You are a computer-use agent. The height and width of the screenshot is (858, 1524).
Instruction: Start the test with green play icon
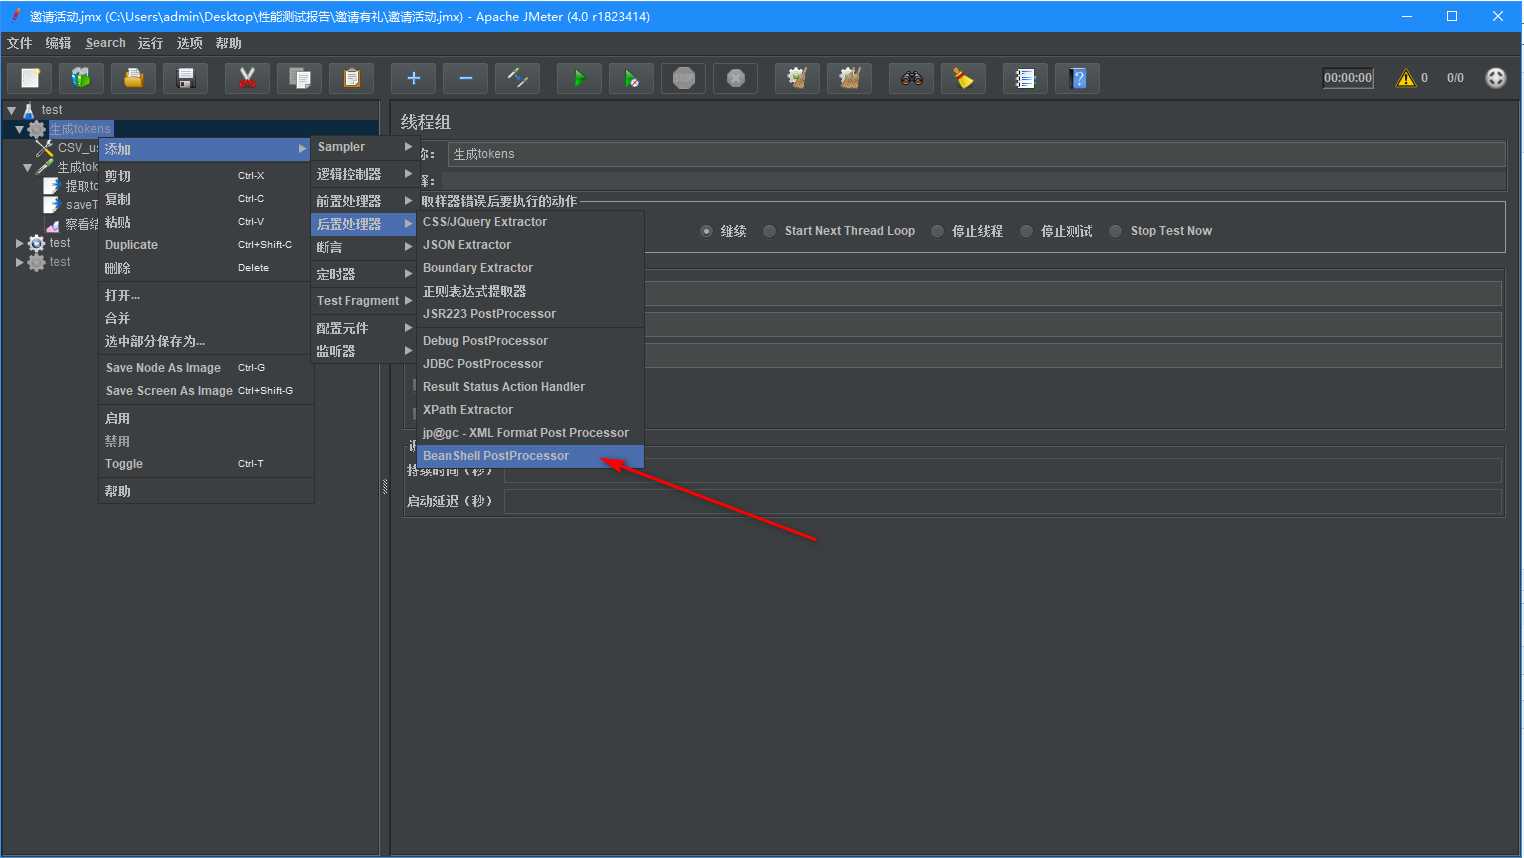pos(579,78)
